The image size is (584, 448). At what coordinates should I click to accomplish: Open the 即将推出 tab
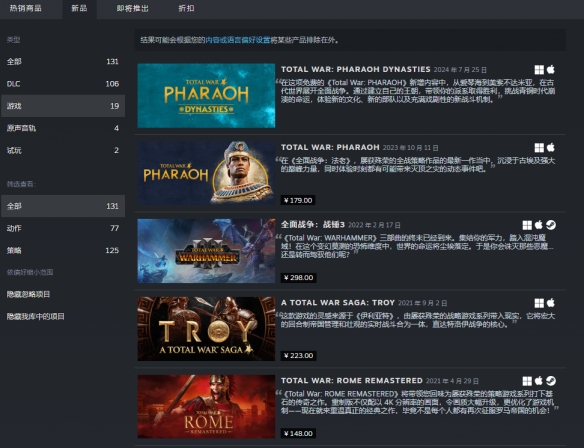coord(133,8)
